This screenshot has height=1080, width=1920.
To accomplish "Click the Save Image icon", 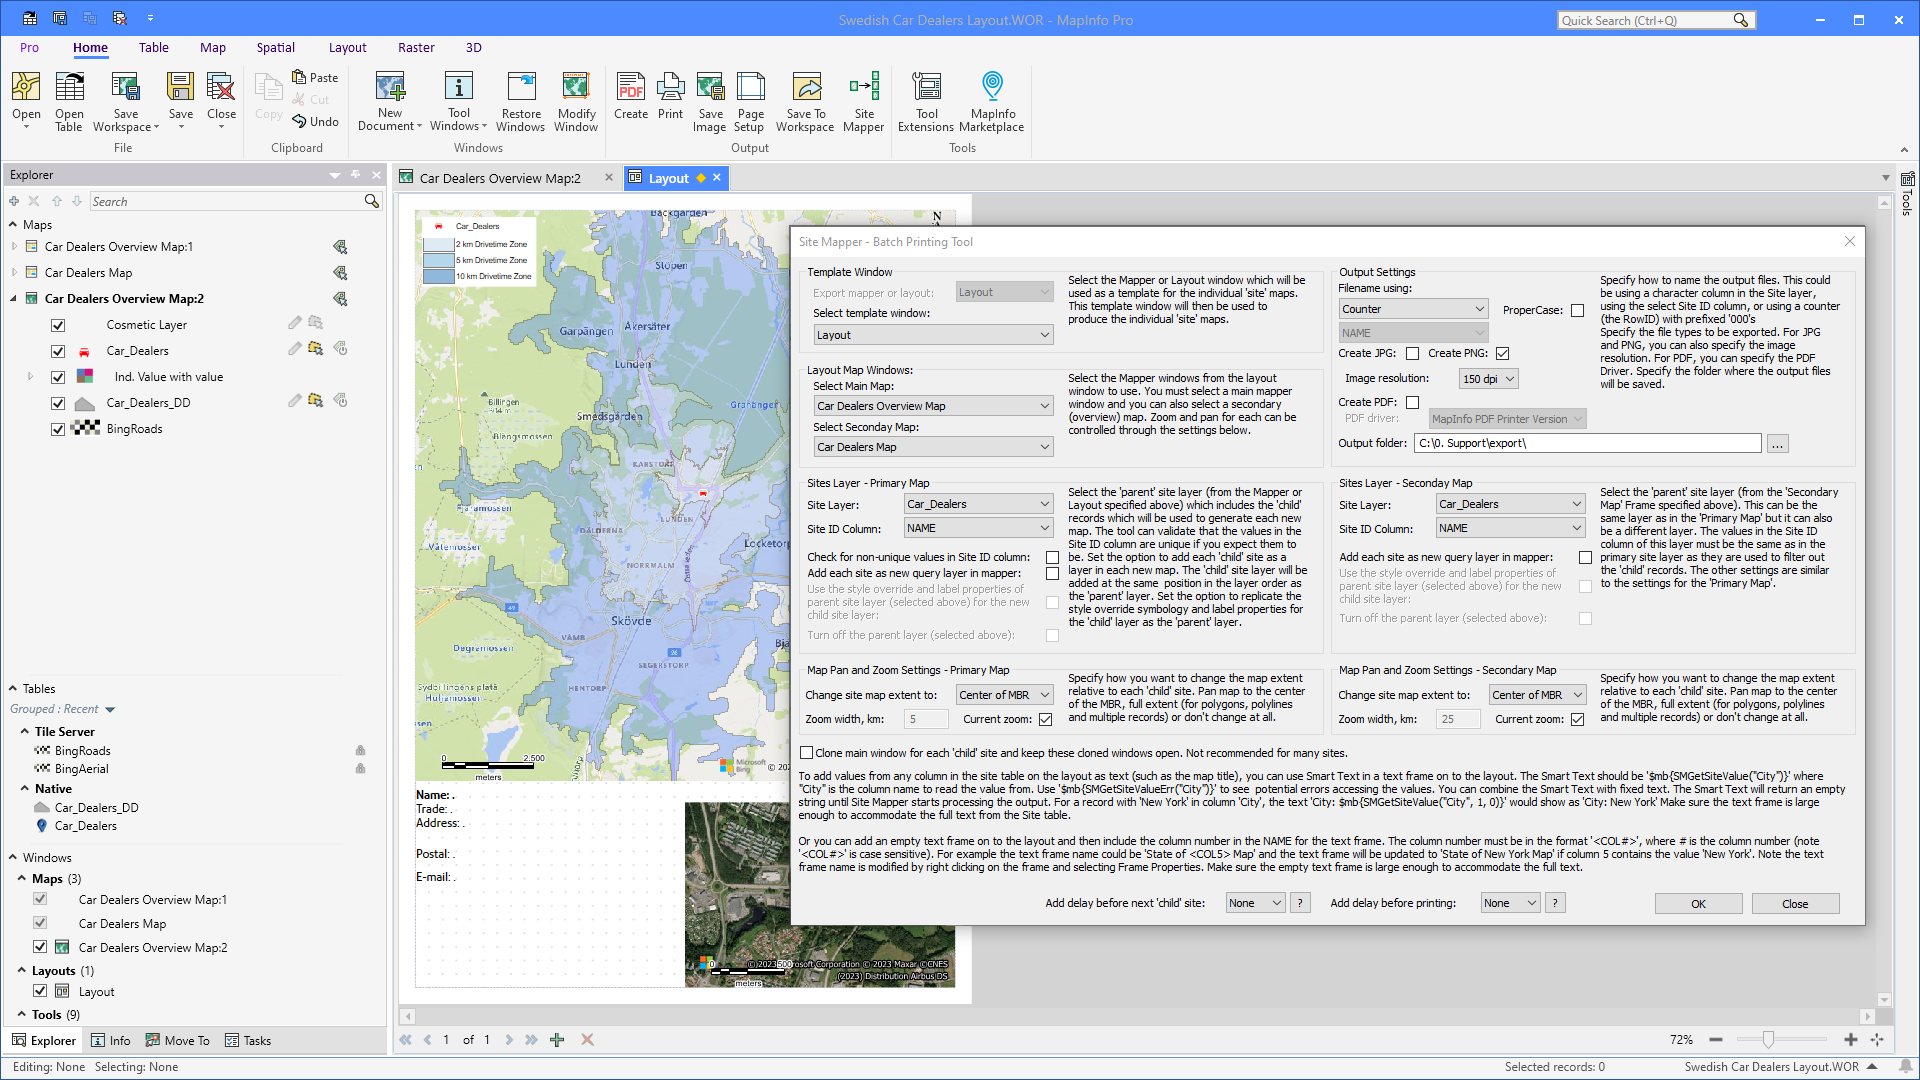I will tap(710, 100).
